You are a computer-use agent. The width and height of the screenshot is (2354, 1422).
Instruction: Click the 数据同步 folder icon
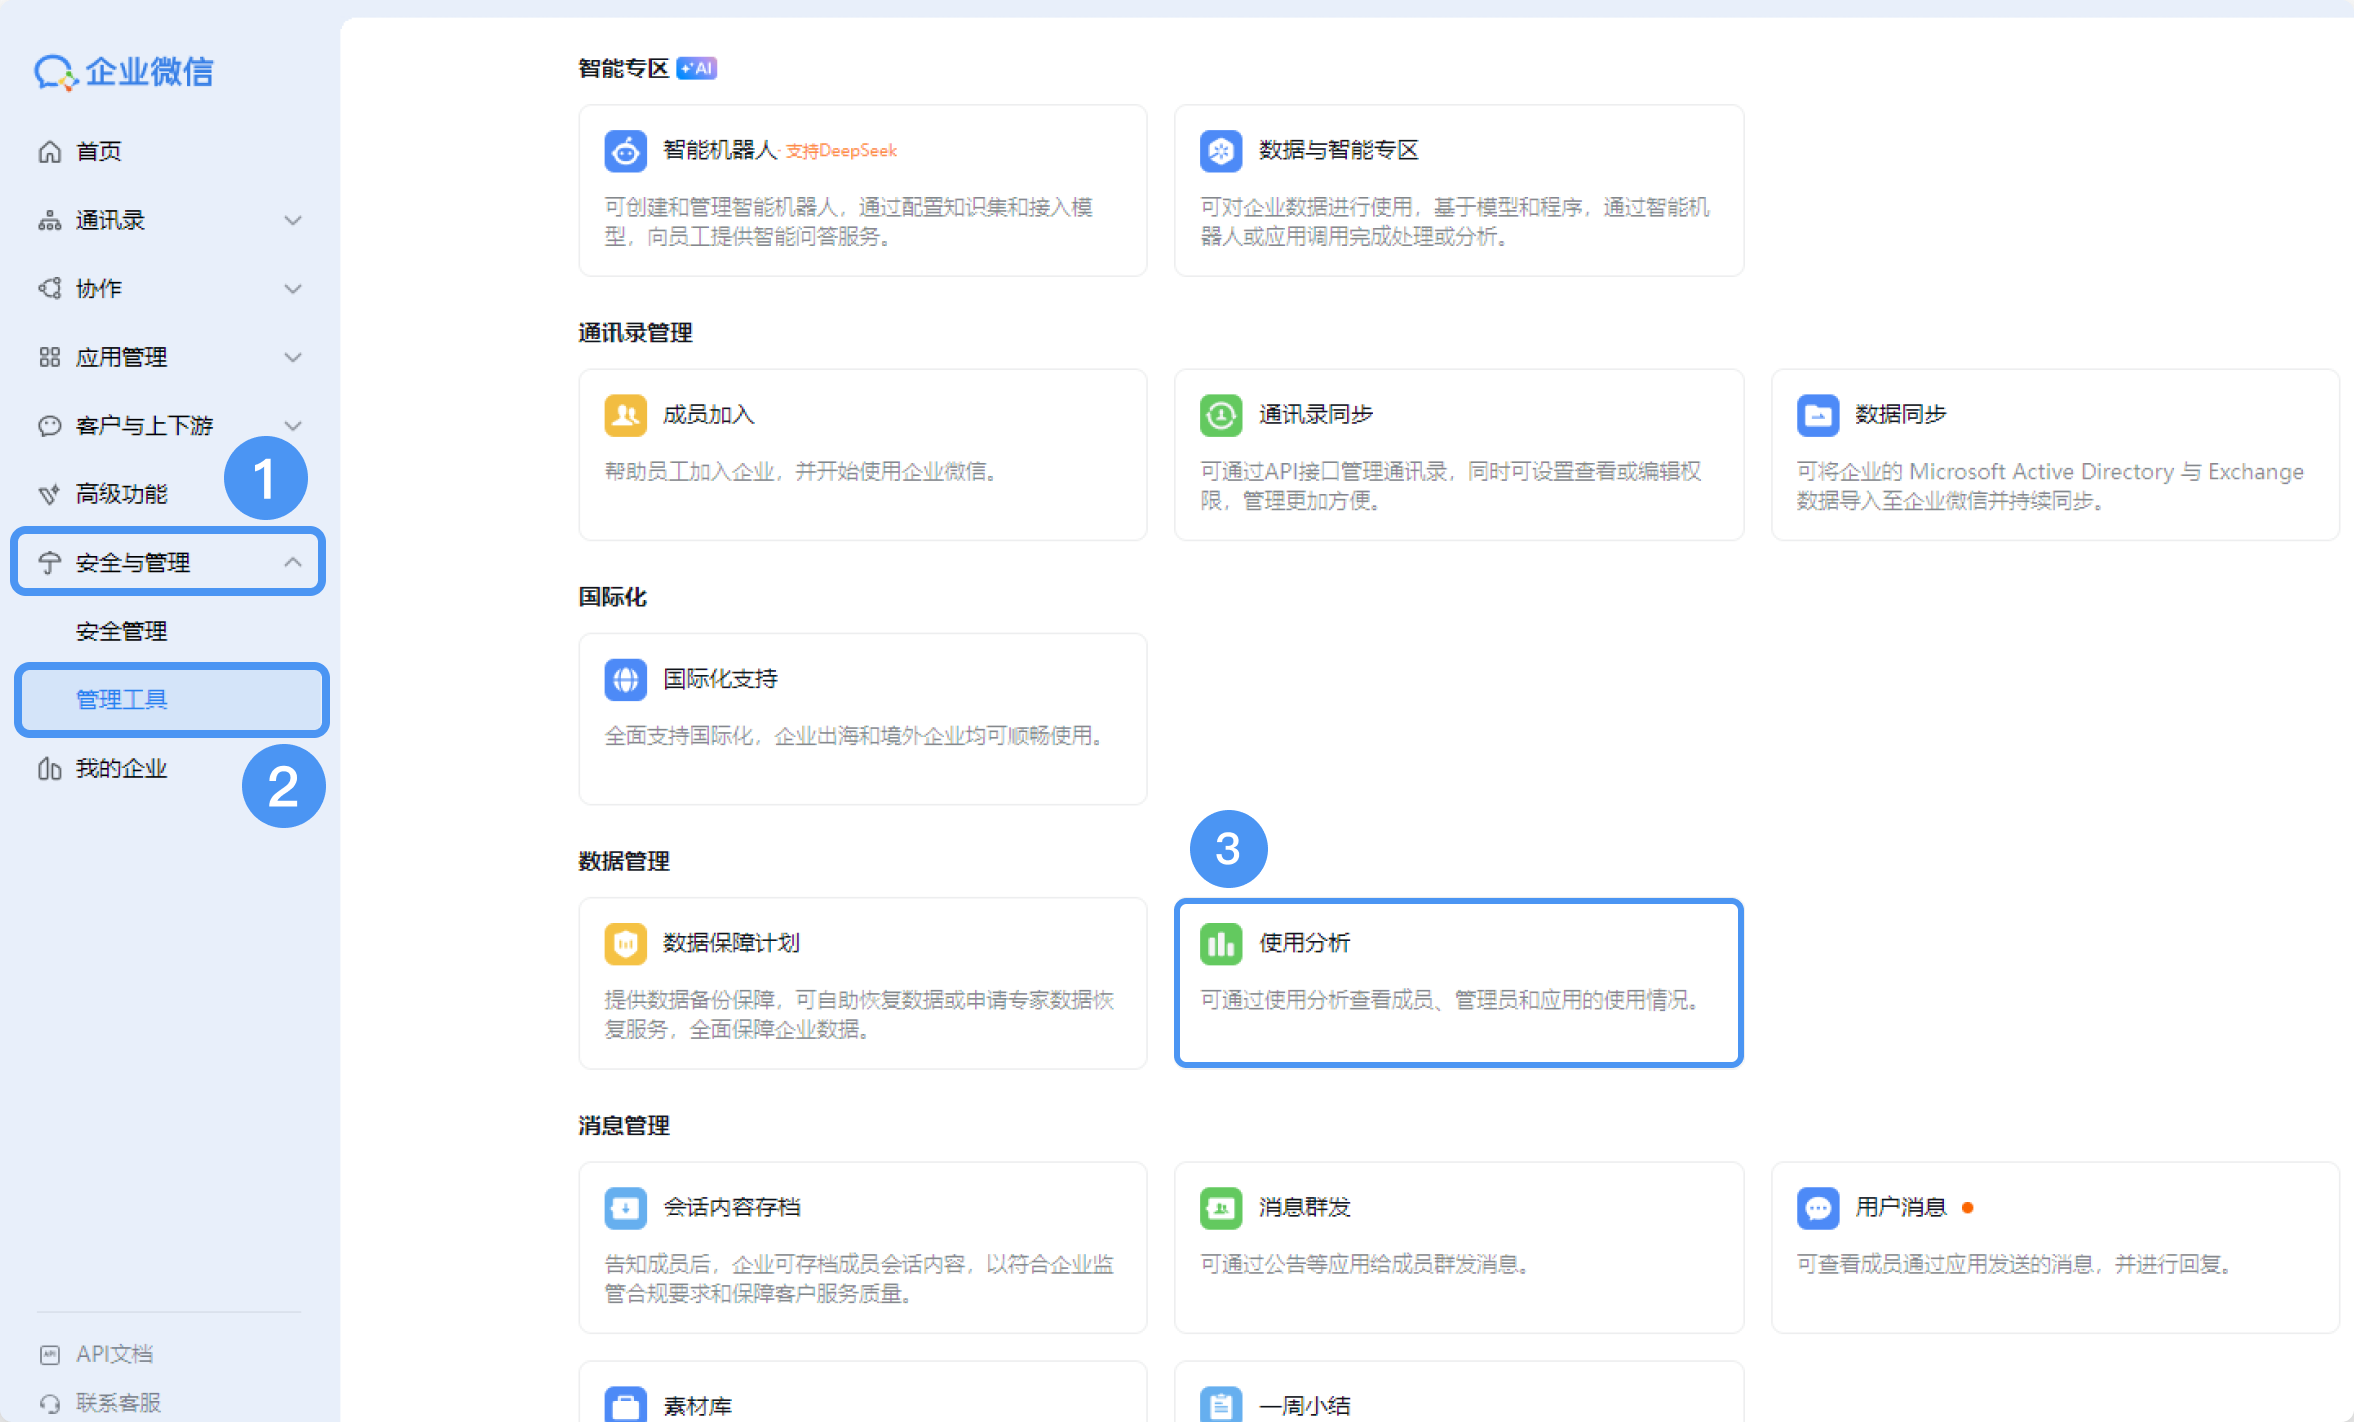click(1817, 415)
